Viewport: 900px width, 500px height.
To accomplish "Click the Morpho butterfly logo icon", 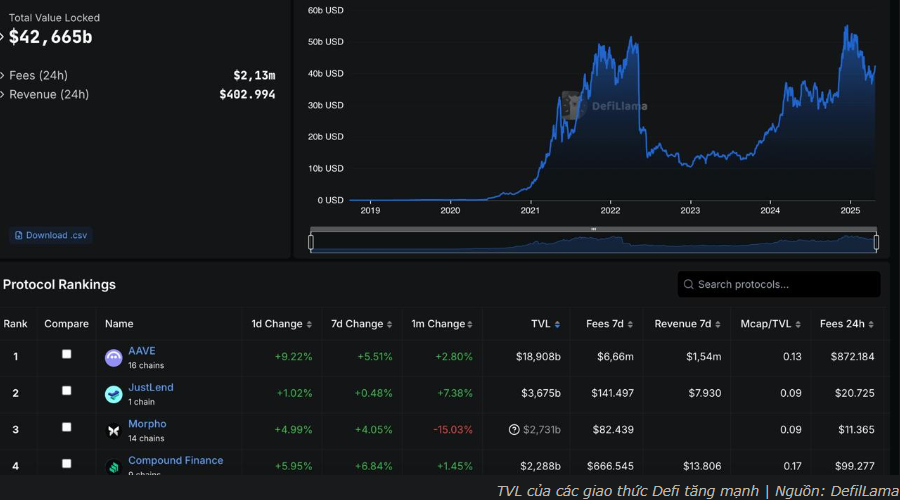I will [114, 431].
